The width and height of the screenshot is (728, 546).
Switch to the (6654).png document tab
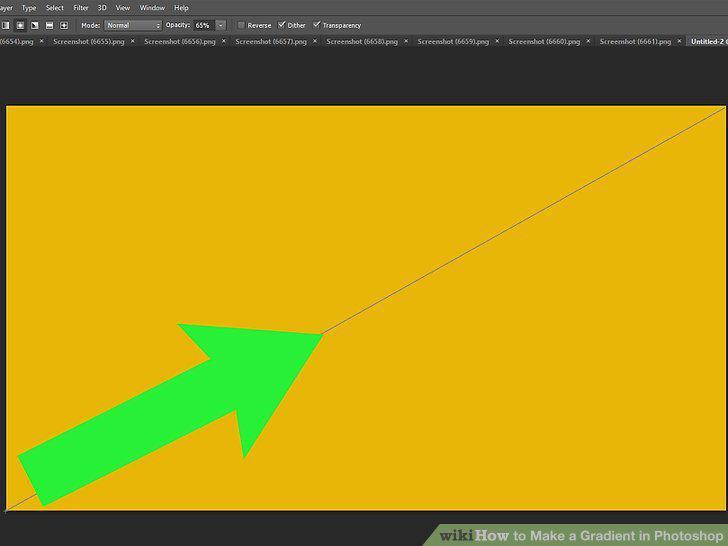coord(17,41)
